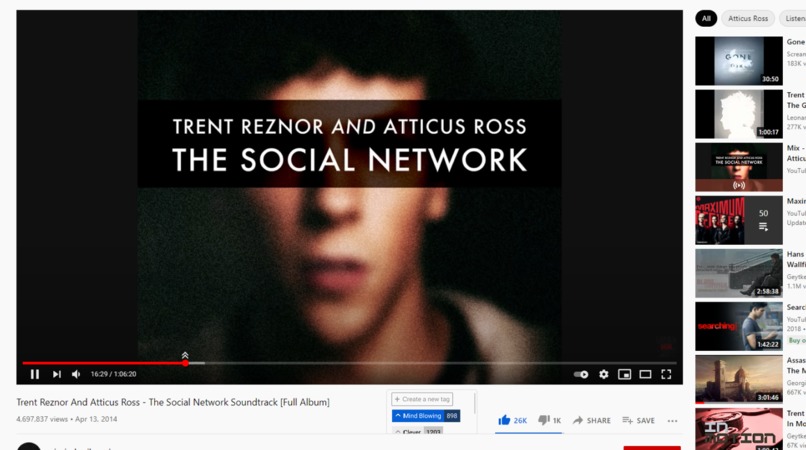
Task: Enter full screen mode
Action: pos(666,374)
